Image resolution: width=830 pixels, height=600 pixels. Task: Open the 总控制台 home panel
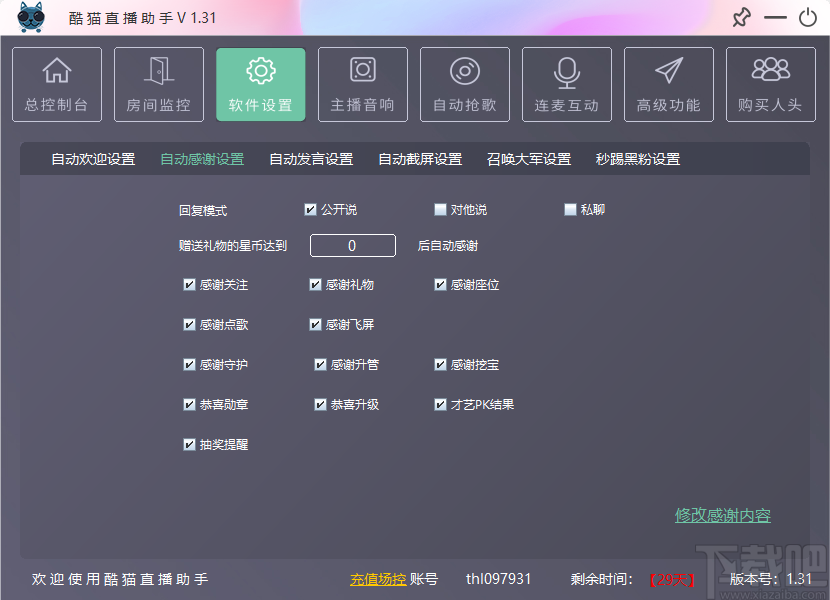(x=56, y=84)
